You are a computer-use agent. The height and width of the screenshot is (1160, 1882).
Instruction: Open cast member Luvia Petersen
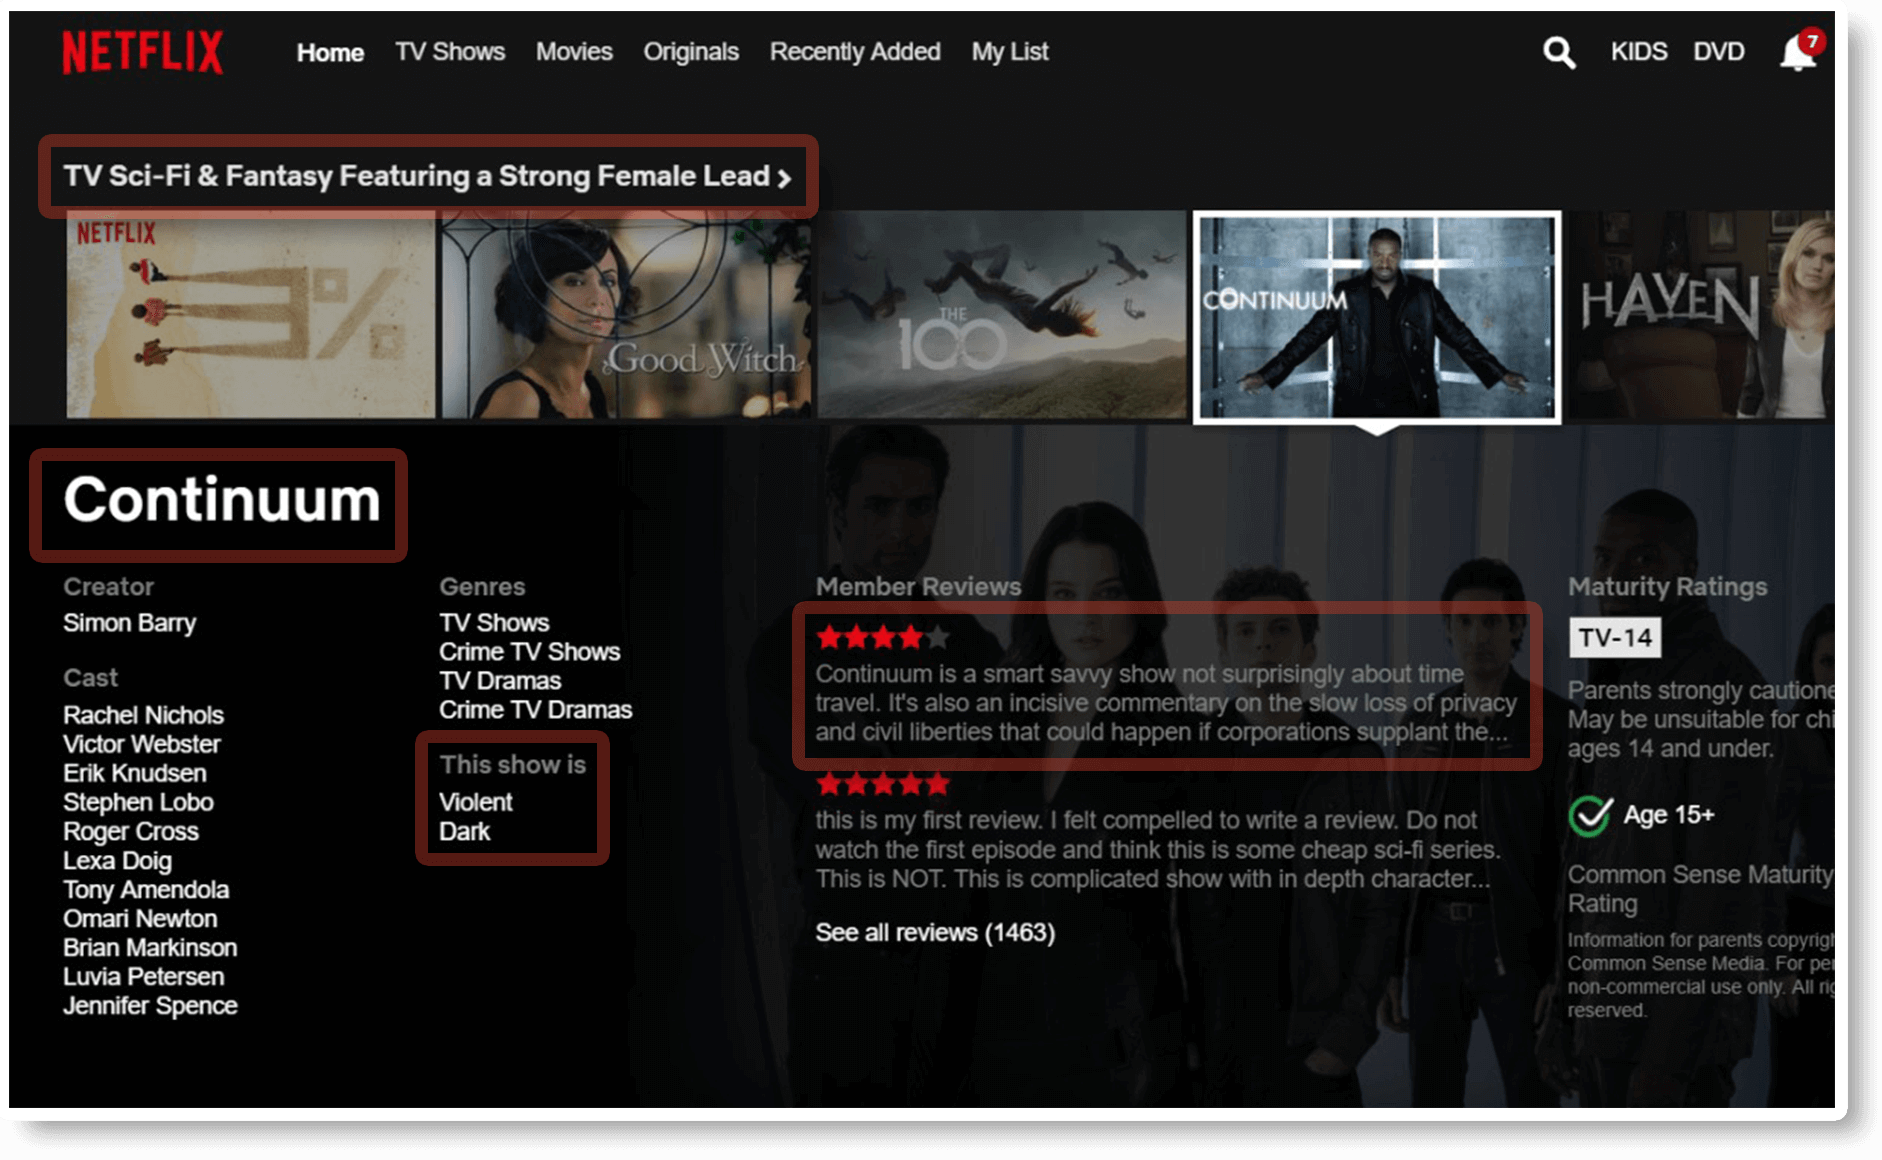144,976
